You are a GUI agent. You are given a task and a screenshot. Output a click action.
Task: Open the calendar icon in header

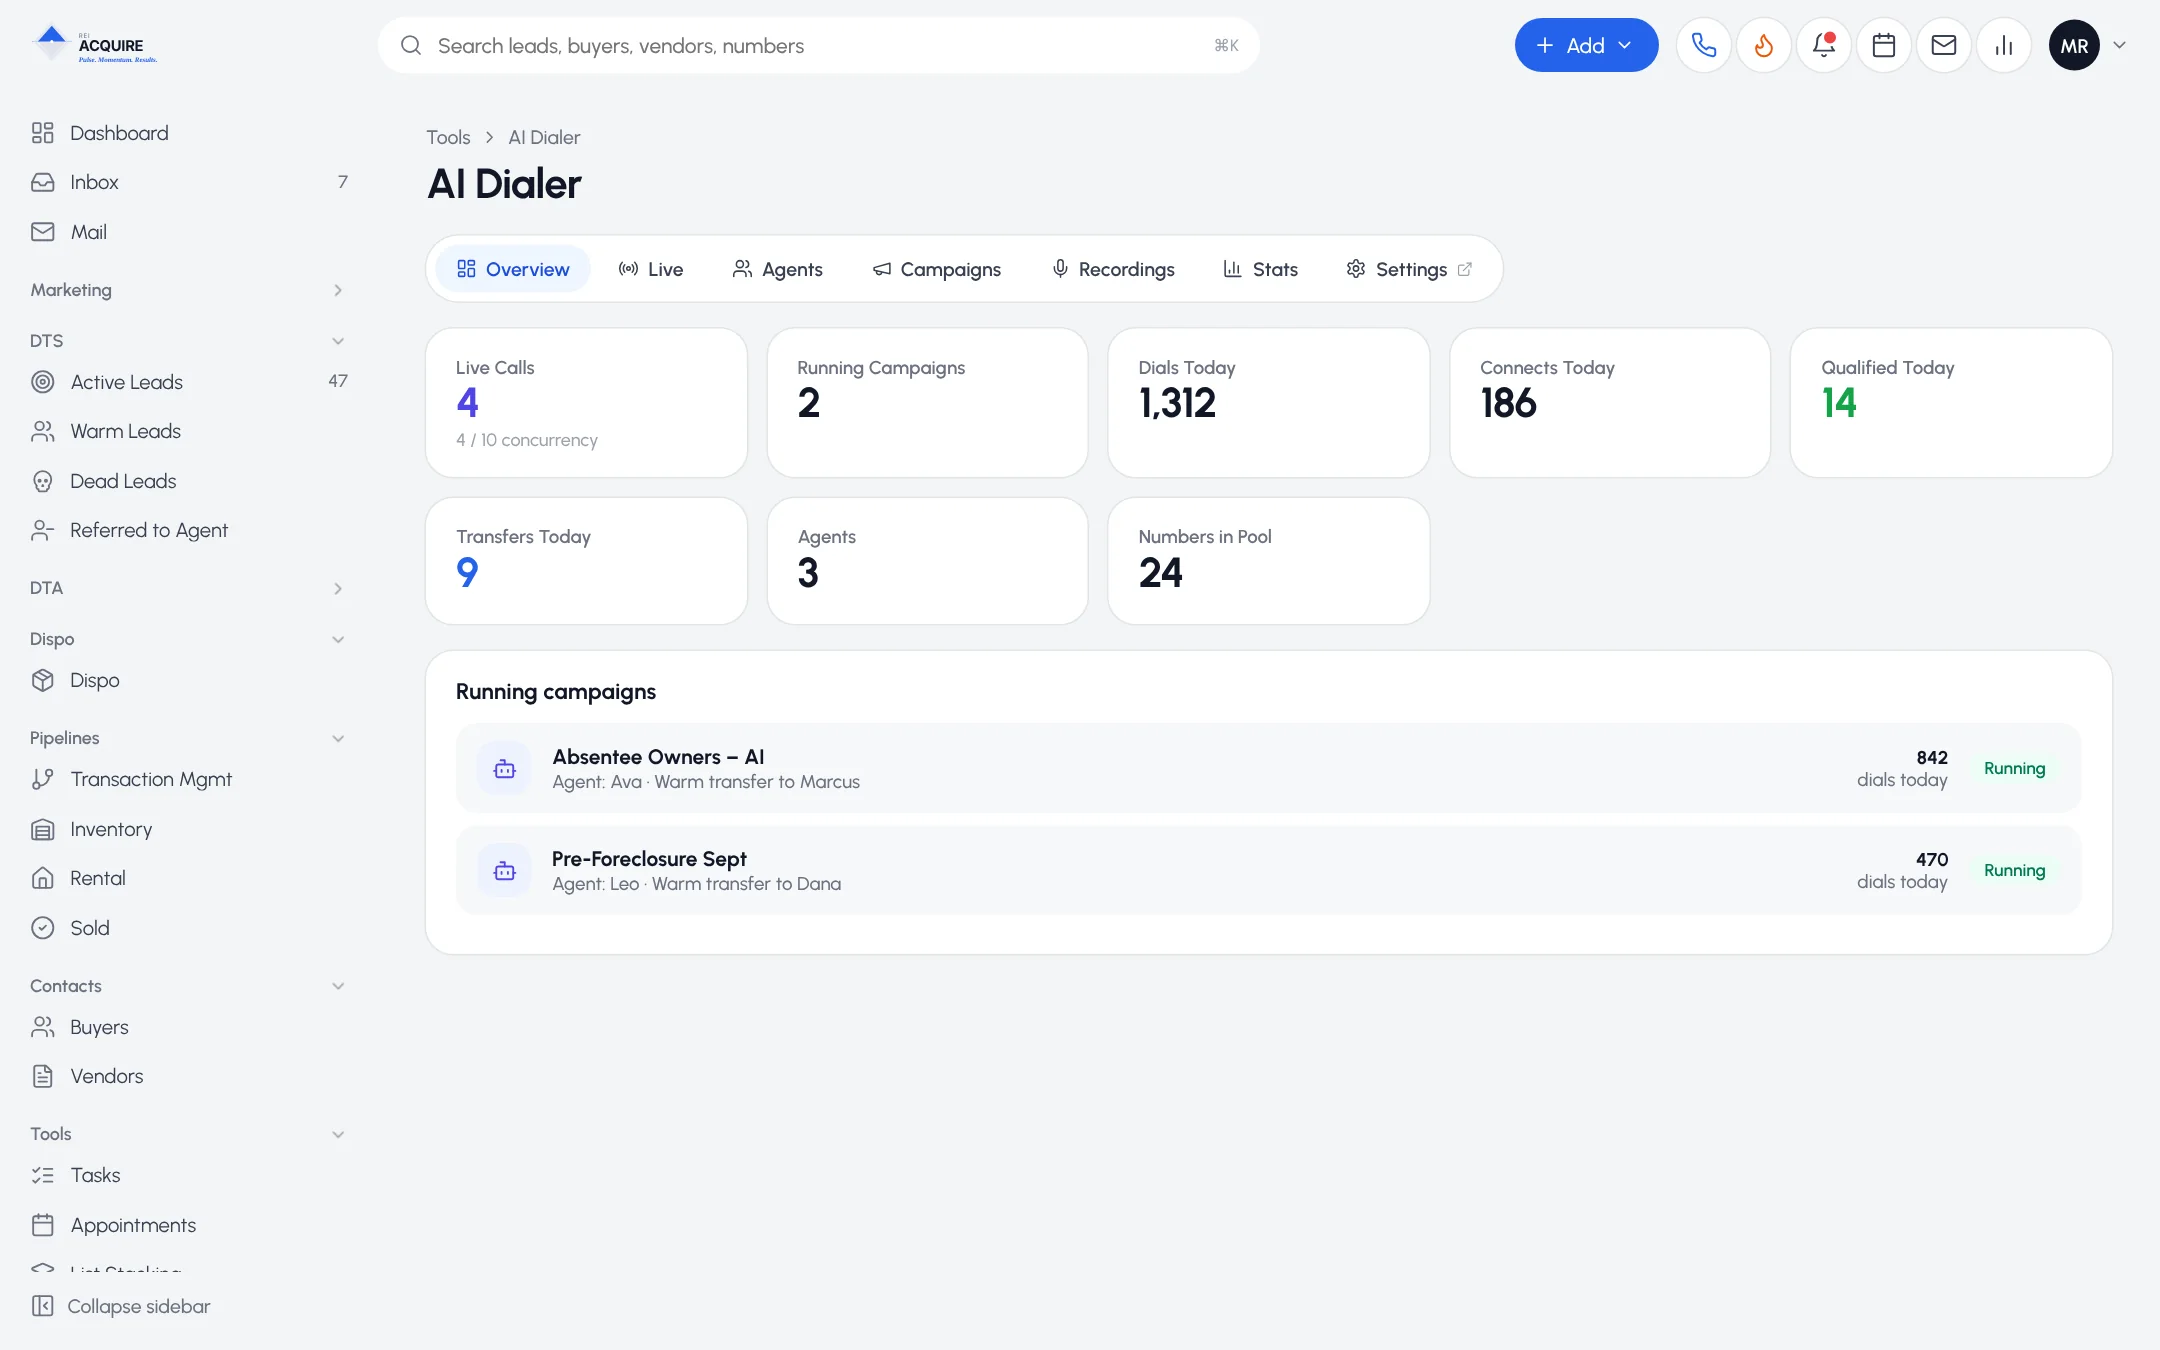click(1884, 45)
